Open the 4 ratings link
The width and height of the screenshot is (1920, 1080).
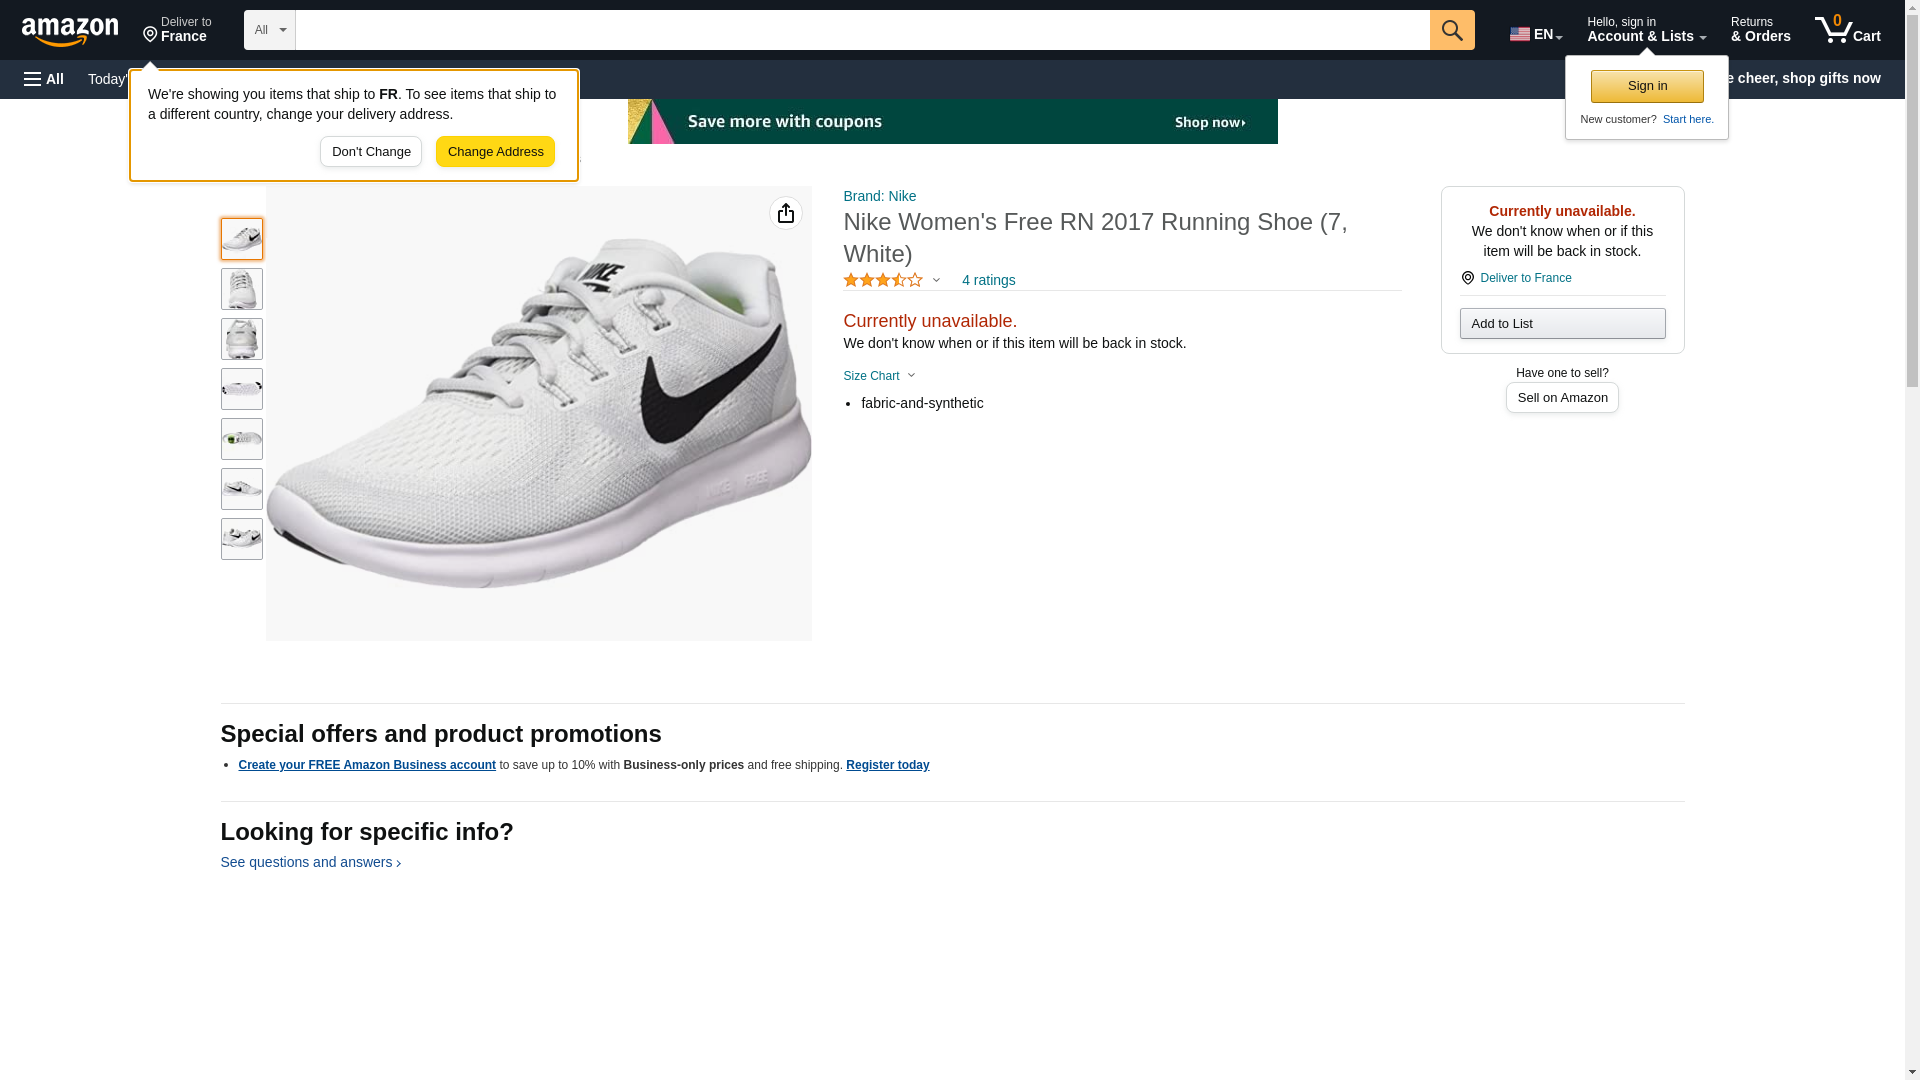click(988, 281)
